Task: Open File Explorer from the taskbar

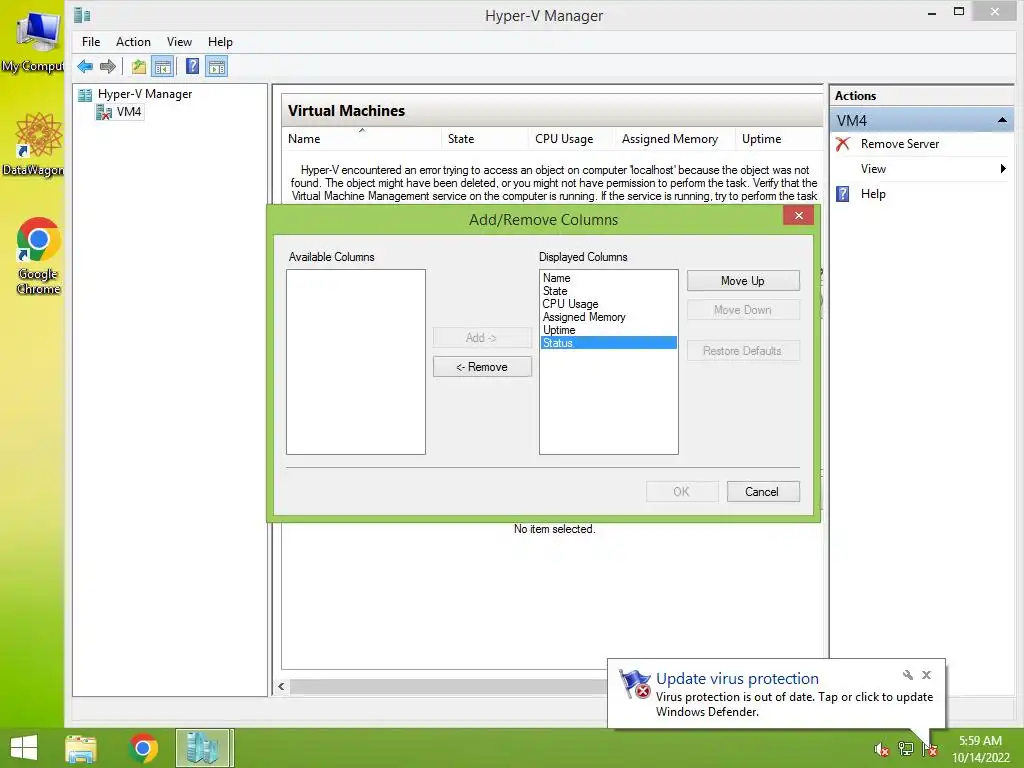Action: 81,748
